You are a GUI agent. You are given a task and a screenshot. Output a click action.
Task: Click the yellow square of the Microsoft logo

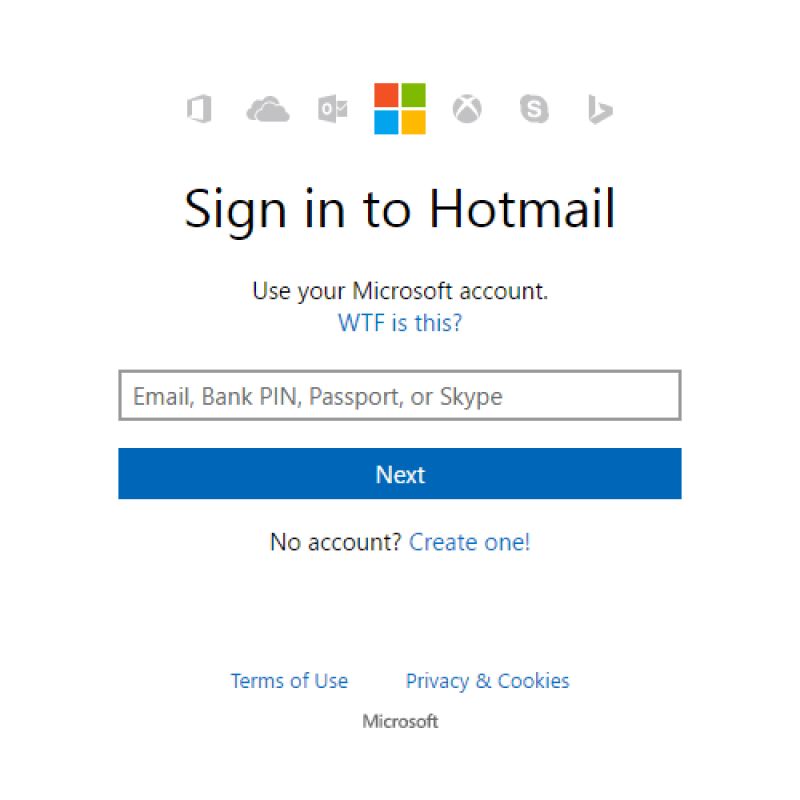[x=414, y=122]
